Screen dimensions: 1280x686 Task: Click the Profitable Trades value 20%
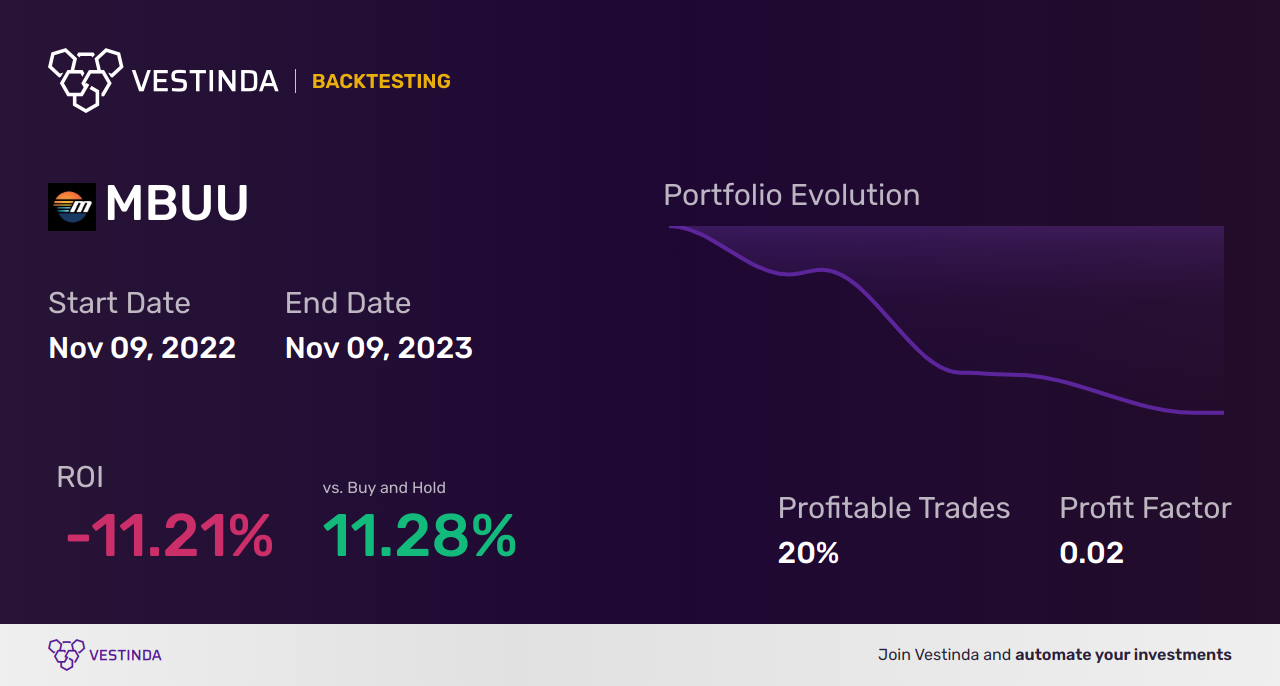tap(808, 552)
